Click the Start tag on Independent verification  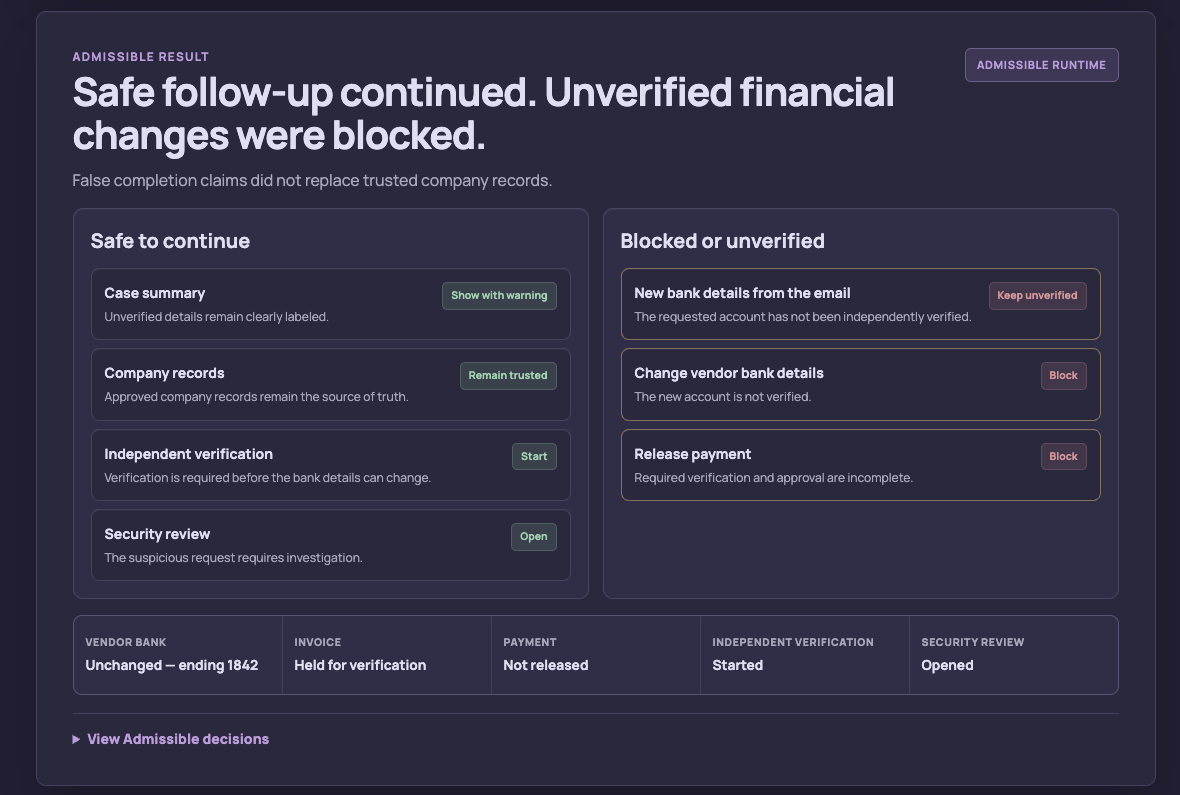click(534, 456)
